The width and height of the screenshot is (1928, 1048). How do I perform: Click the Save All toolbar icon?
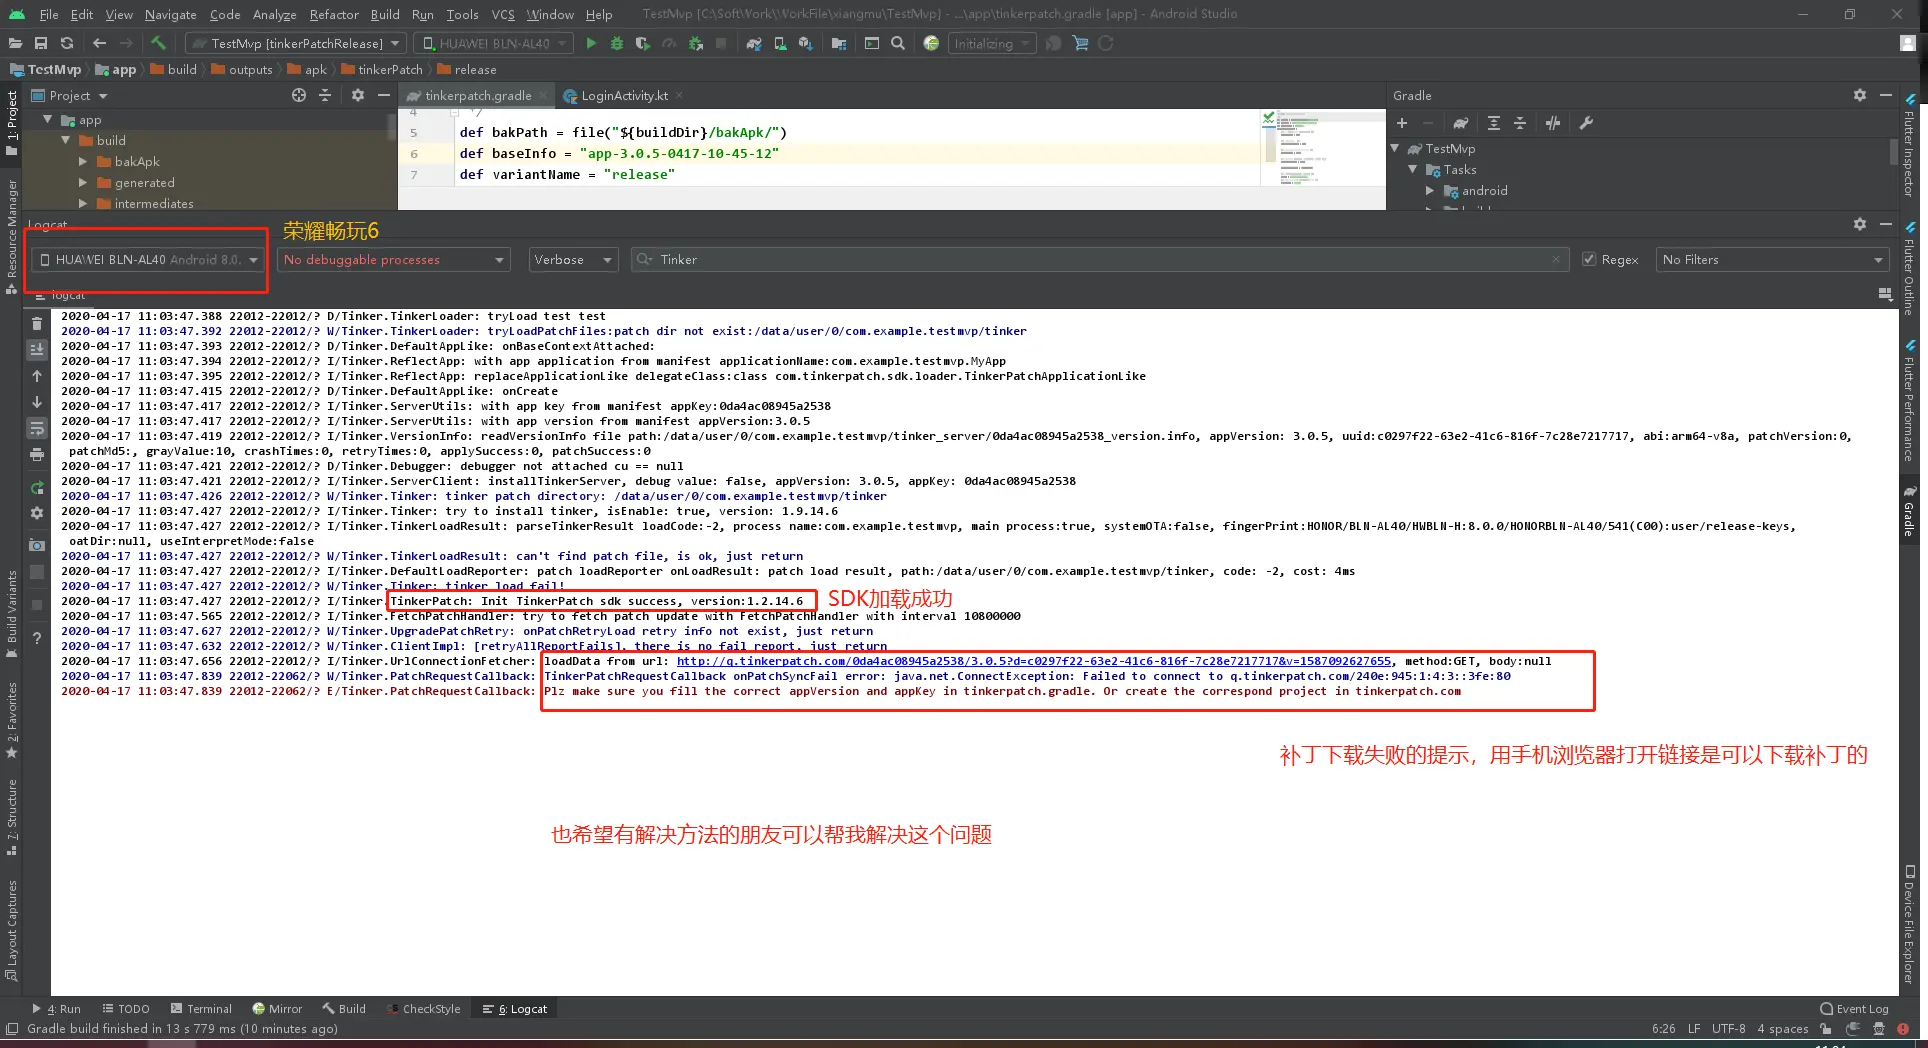coord(41,43)
